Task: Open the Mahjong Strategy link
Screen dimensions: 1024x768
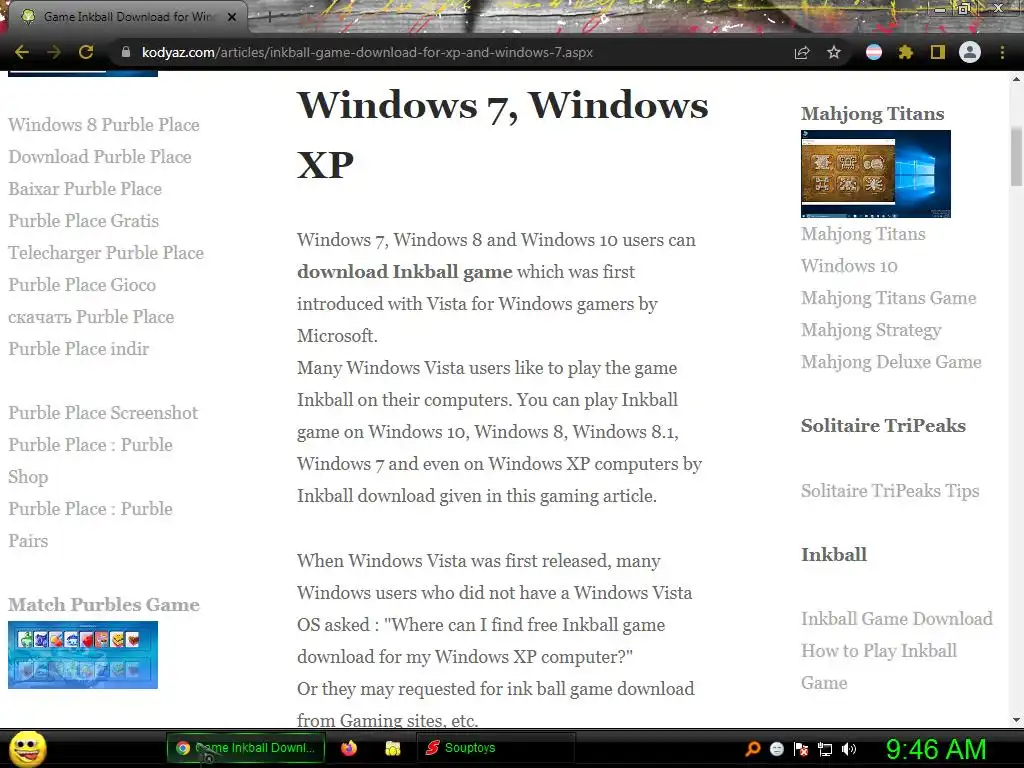Action: click(x=871, y=330)
